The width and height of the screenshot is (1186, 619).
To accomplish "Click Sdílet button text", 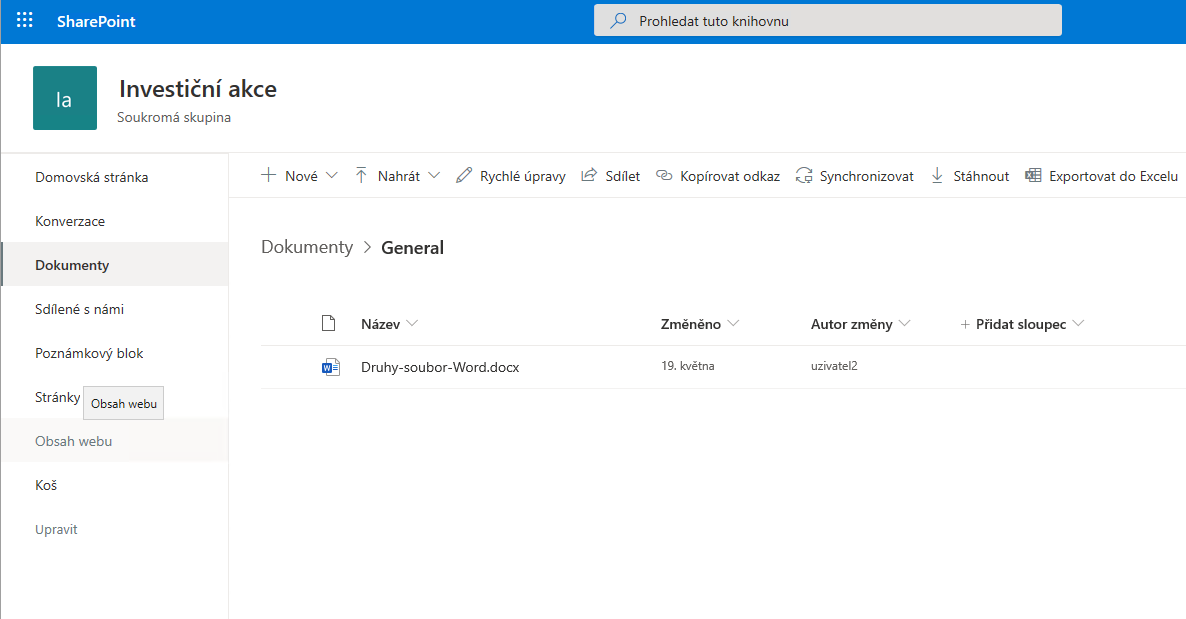I will [x=622, y=176].
